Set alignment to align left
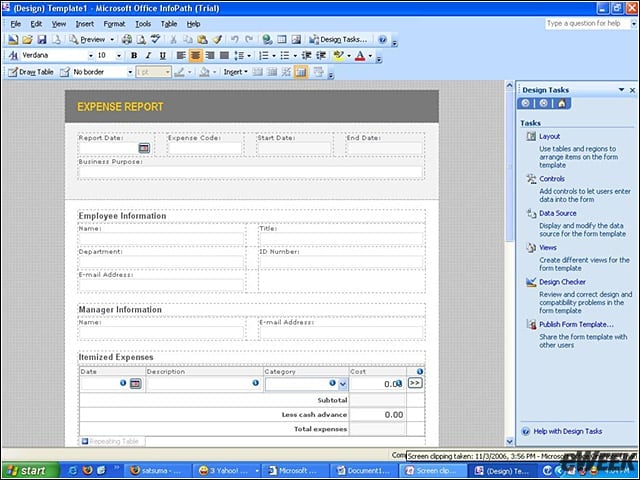 (x=181, y=56)
